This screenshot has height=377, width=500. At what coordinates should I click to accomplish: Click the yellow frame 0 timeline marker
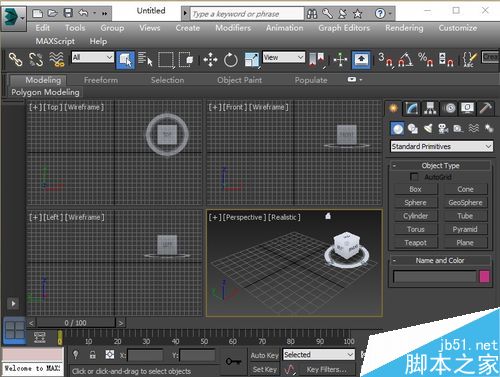pos(60,337)
